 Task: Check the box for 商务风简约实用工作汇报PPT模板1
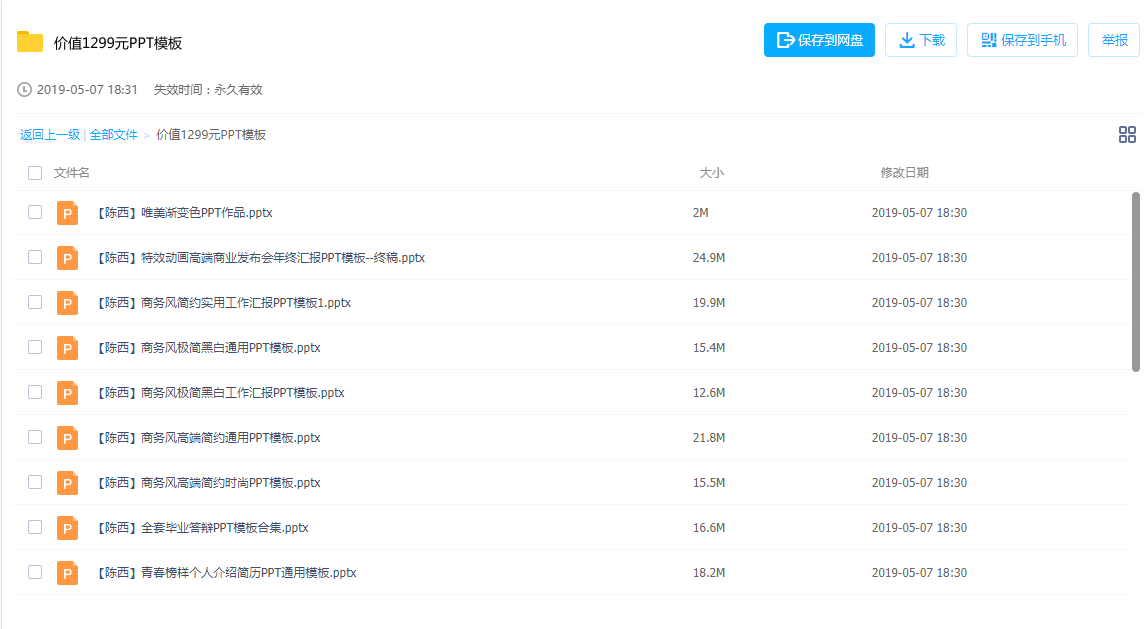[35, 302]
